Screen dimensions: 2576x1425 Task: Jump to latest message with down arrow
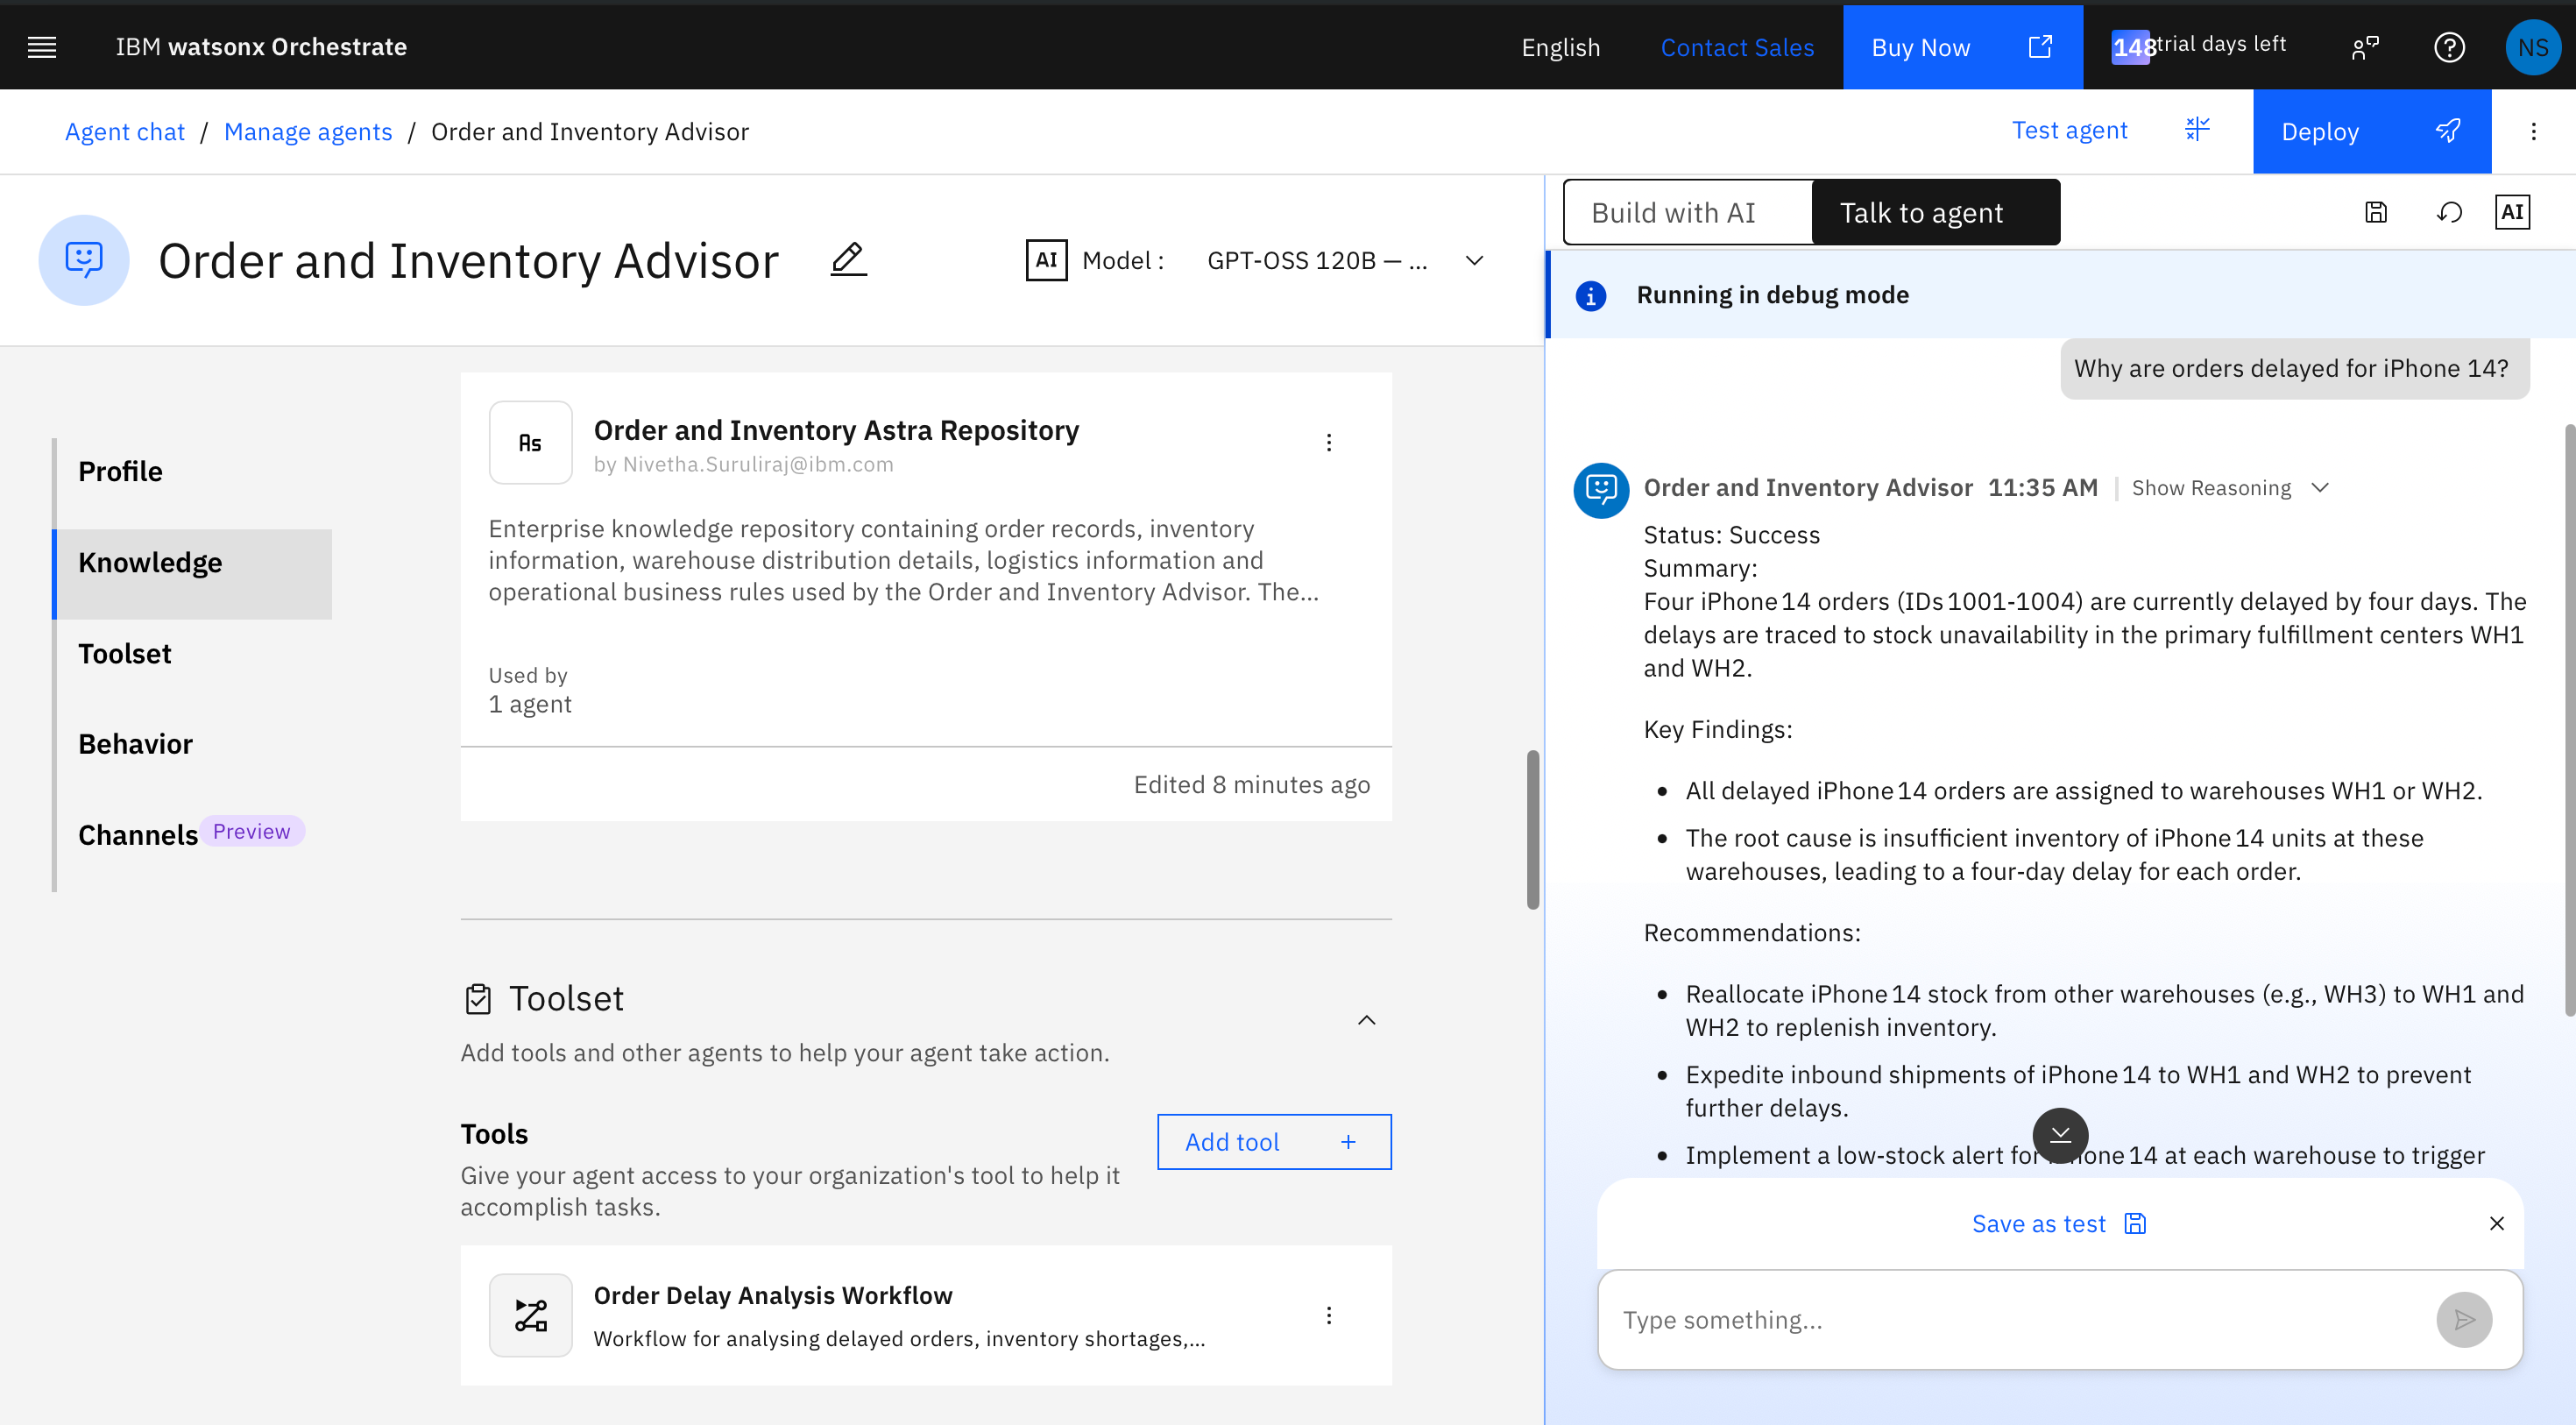(2060, 1135)
